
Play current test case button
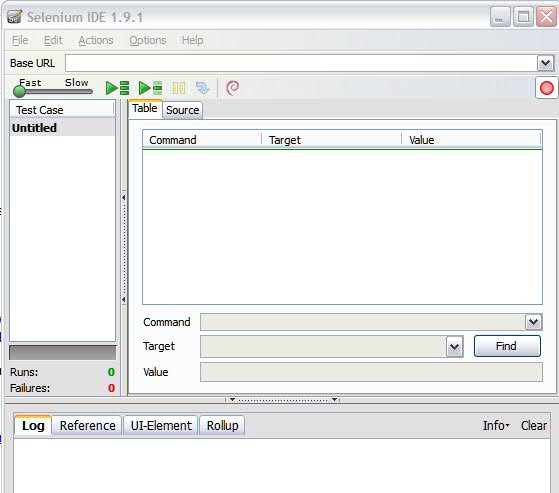pos(150,88)
